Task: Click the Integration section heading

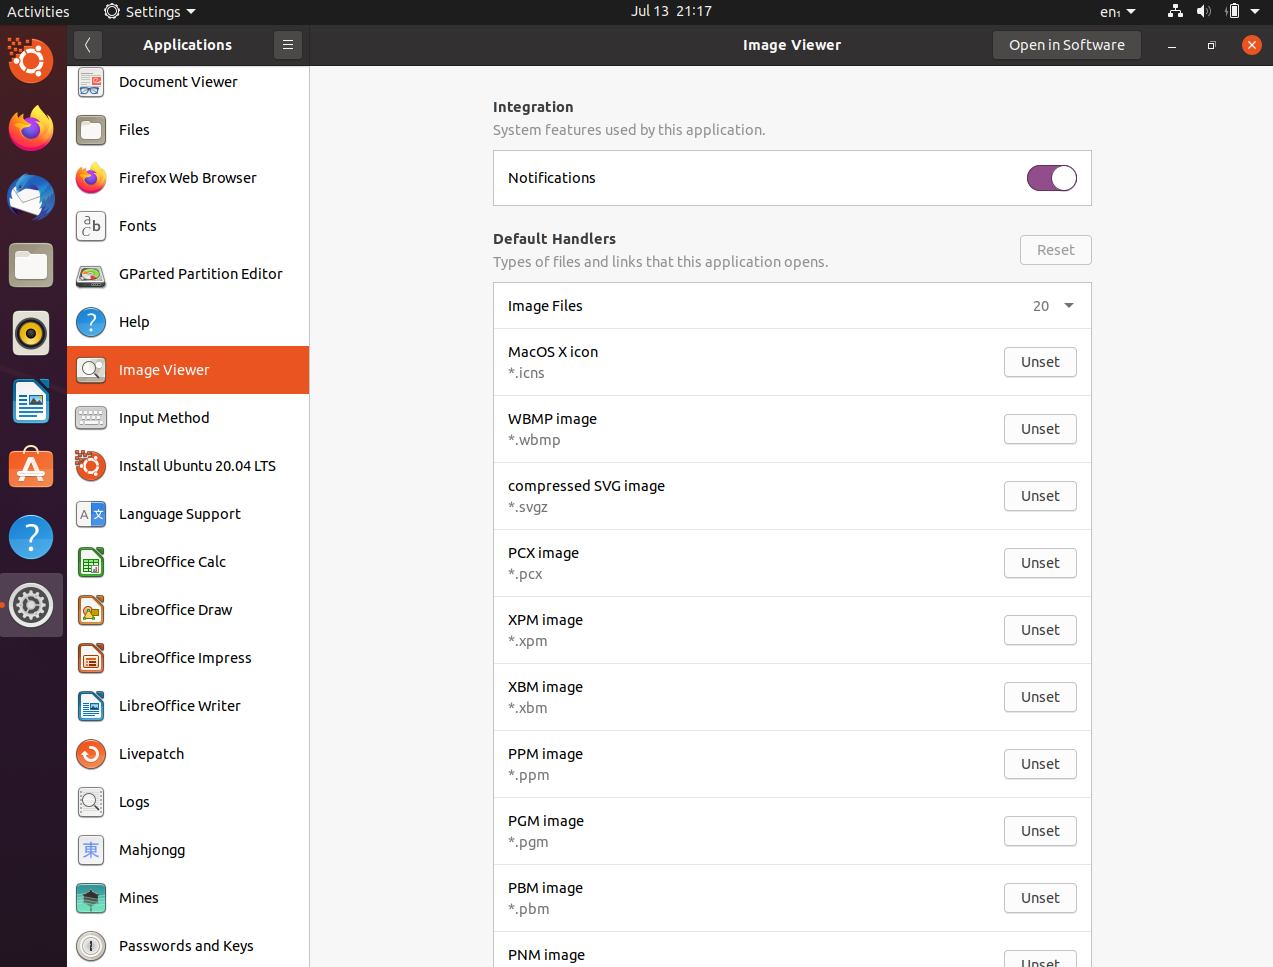Action: click(533, 107)
